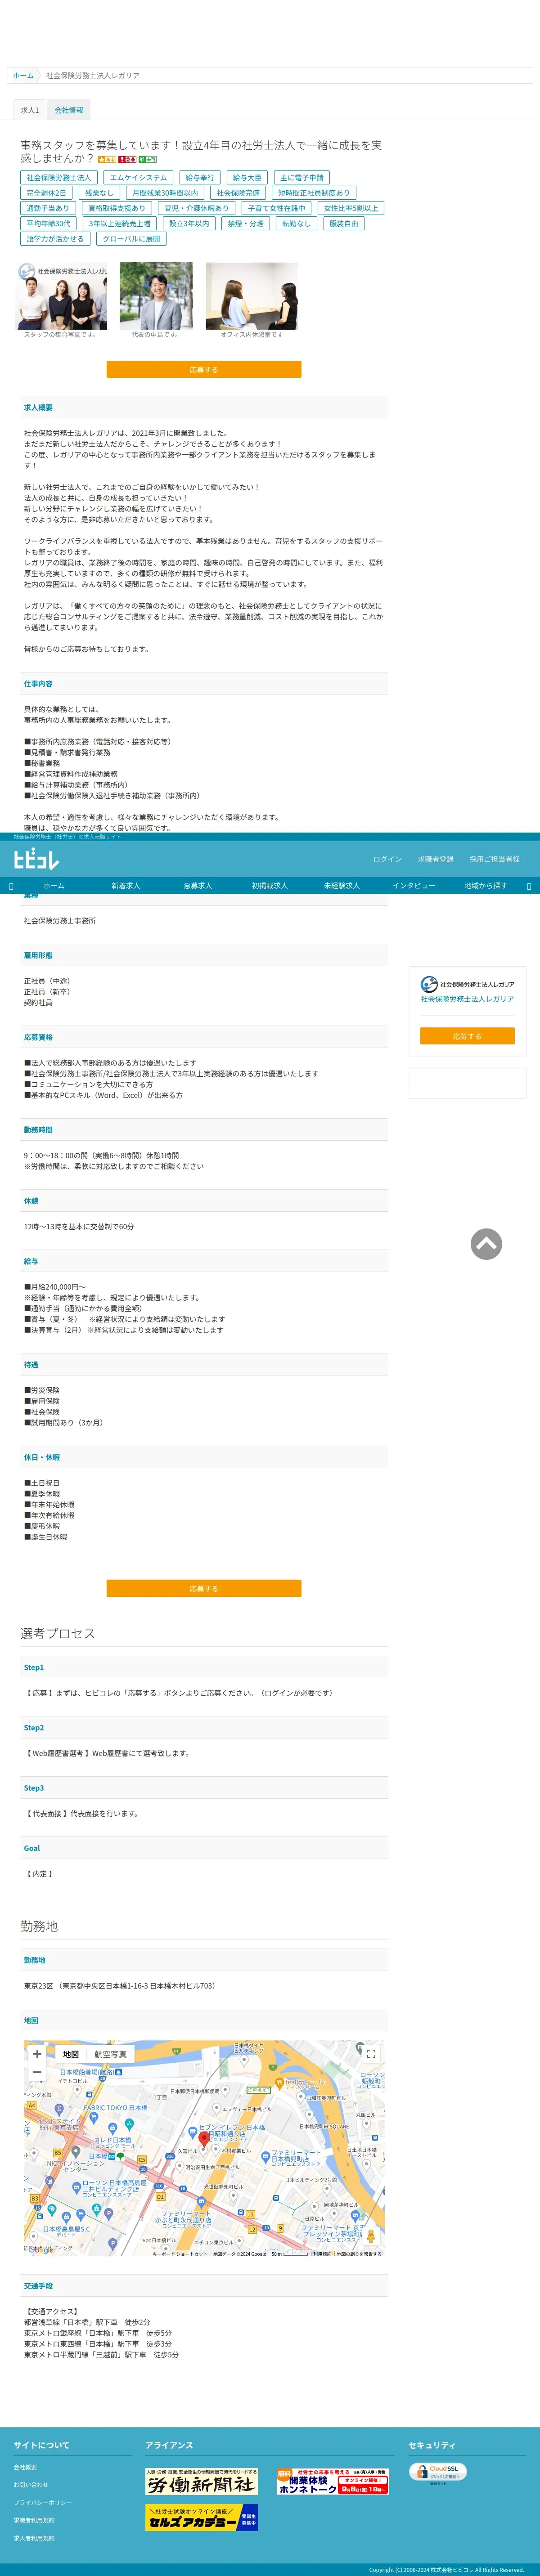The height and width of the screenshot is (2576, 540).
Task: Click the 求職者登録 link in header
Action: click(435, 859)
